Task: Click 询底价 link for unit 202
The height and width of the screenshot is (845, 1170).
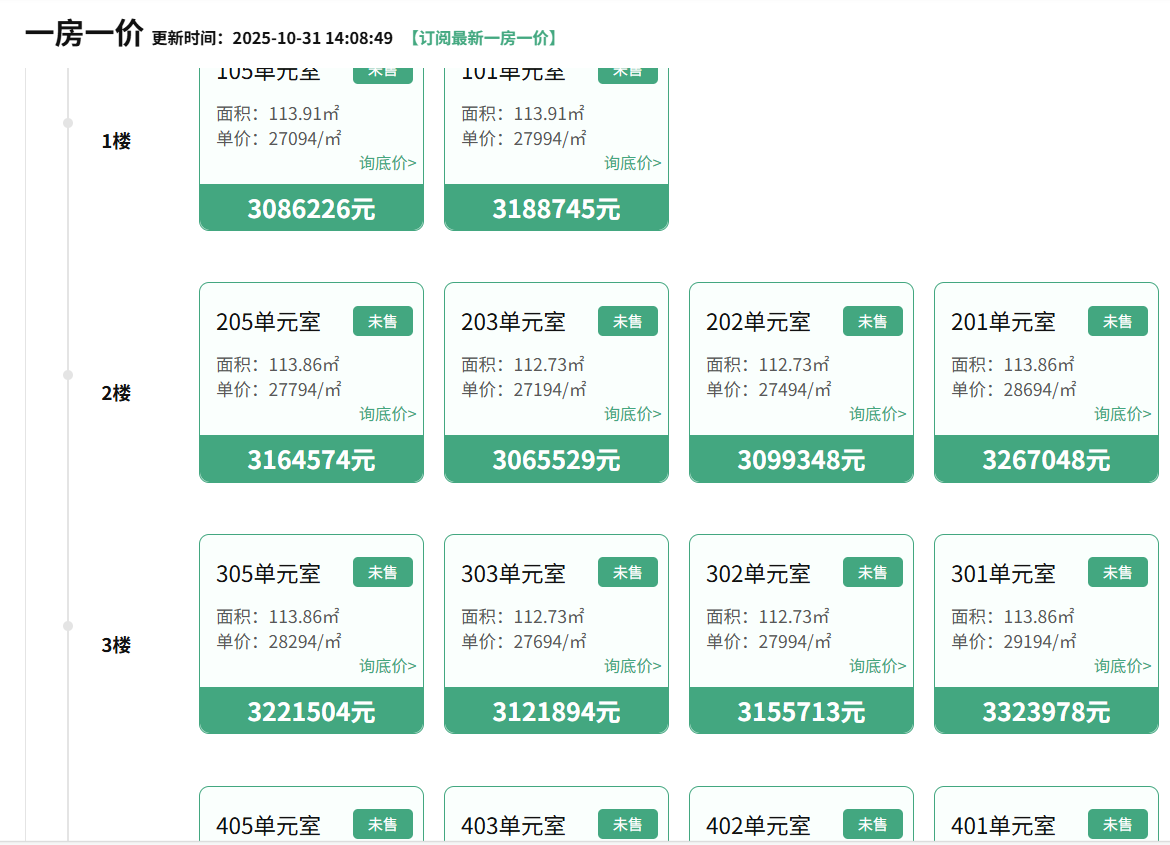Action: tap(878, 414)
